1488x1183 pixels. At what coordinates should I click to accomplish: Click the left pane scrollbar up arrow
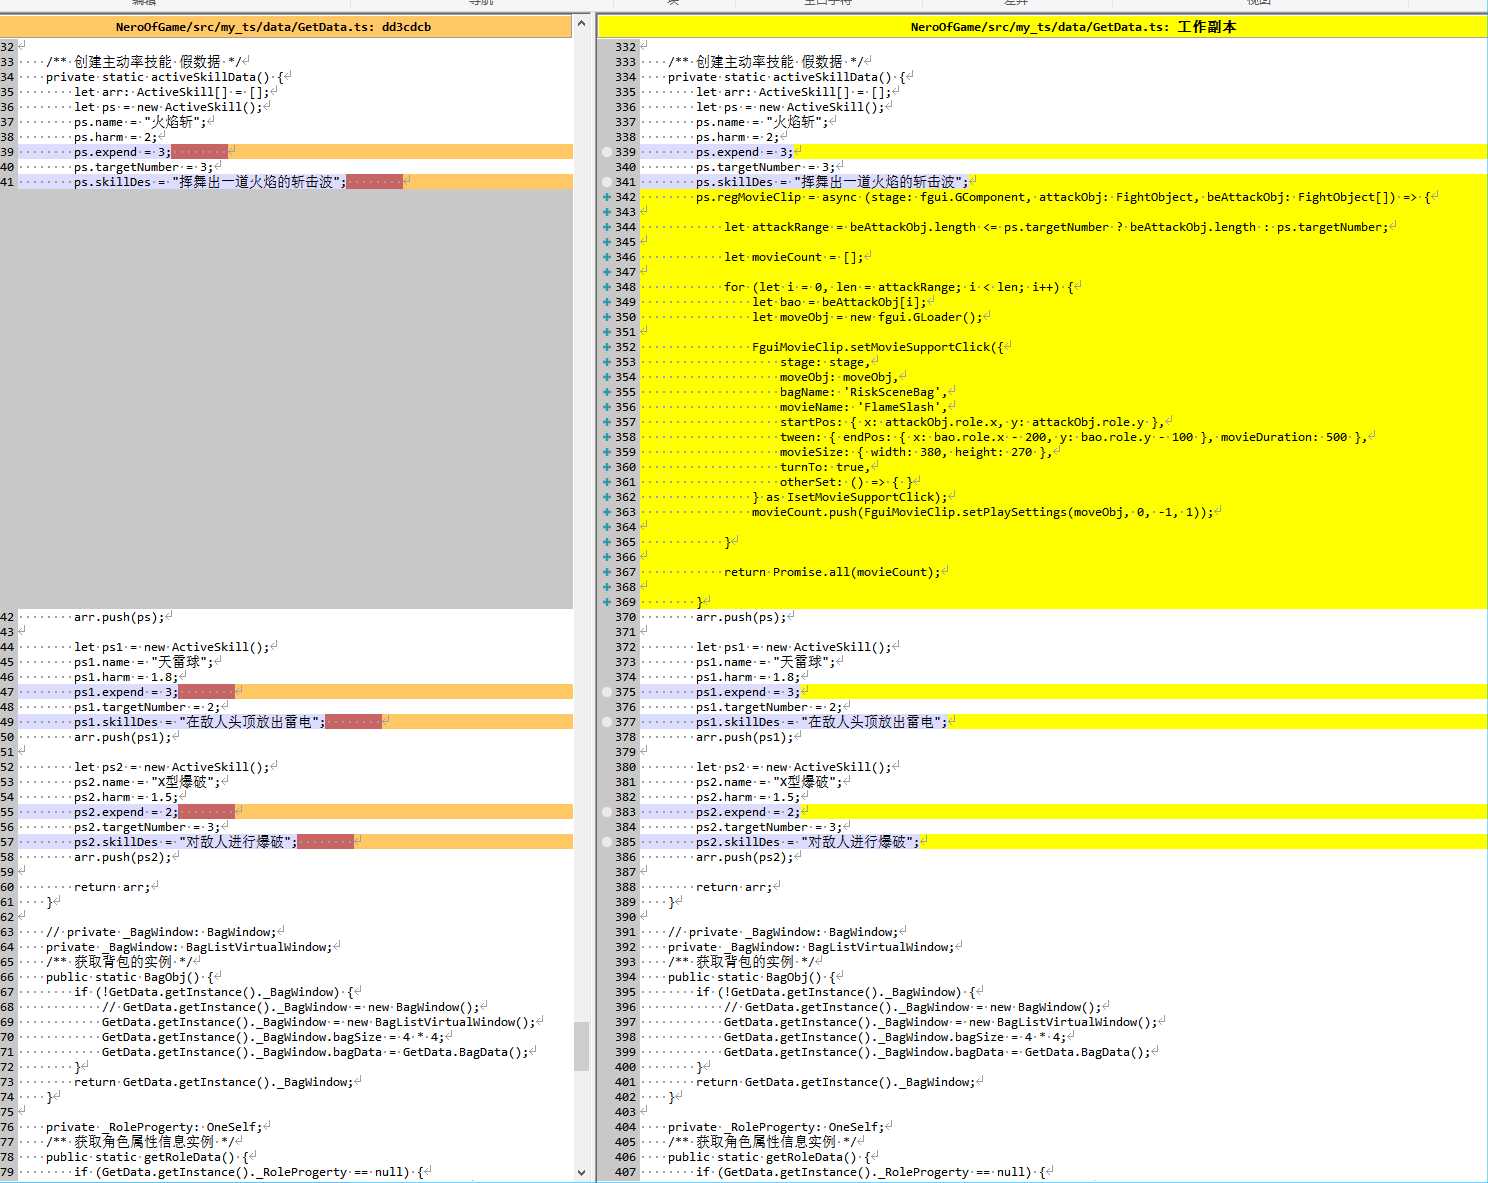[x=582, y=23]
